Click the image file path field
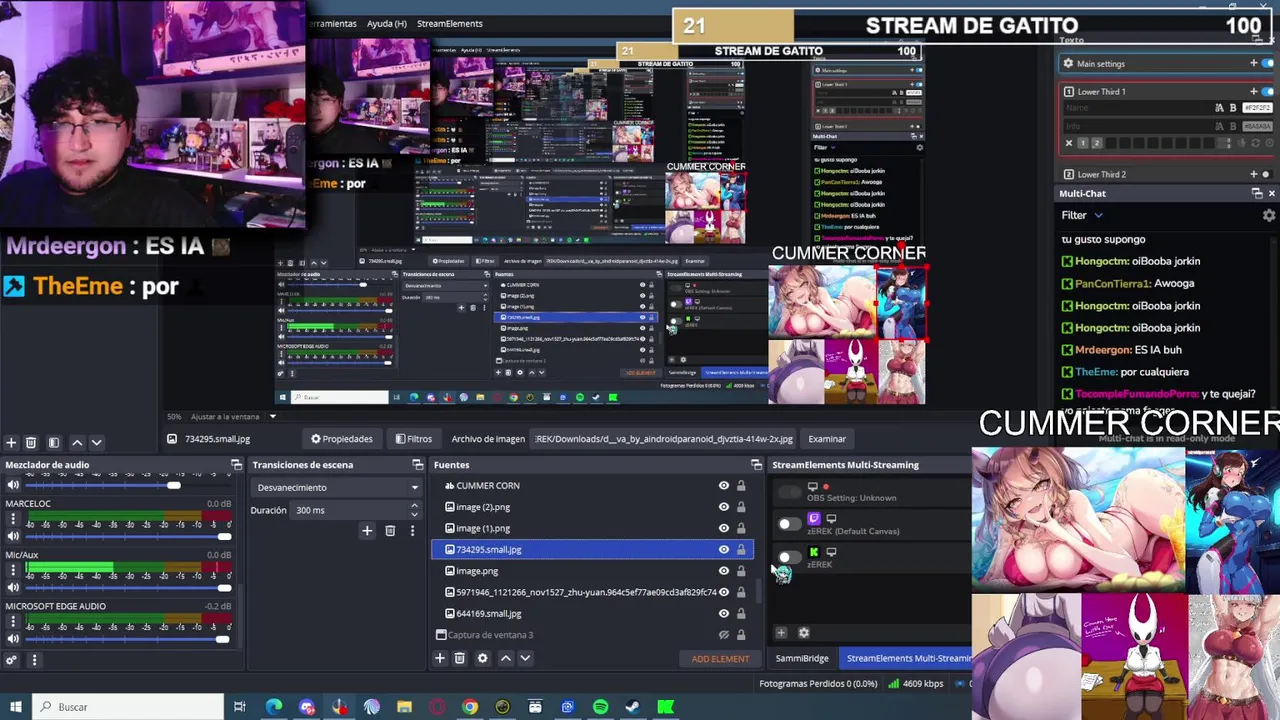 click(x=663, y=439)
